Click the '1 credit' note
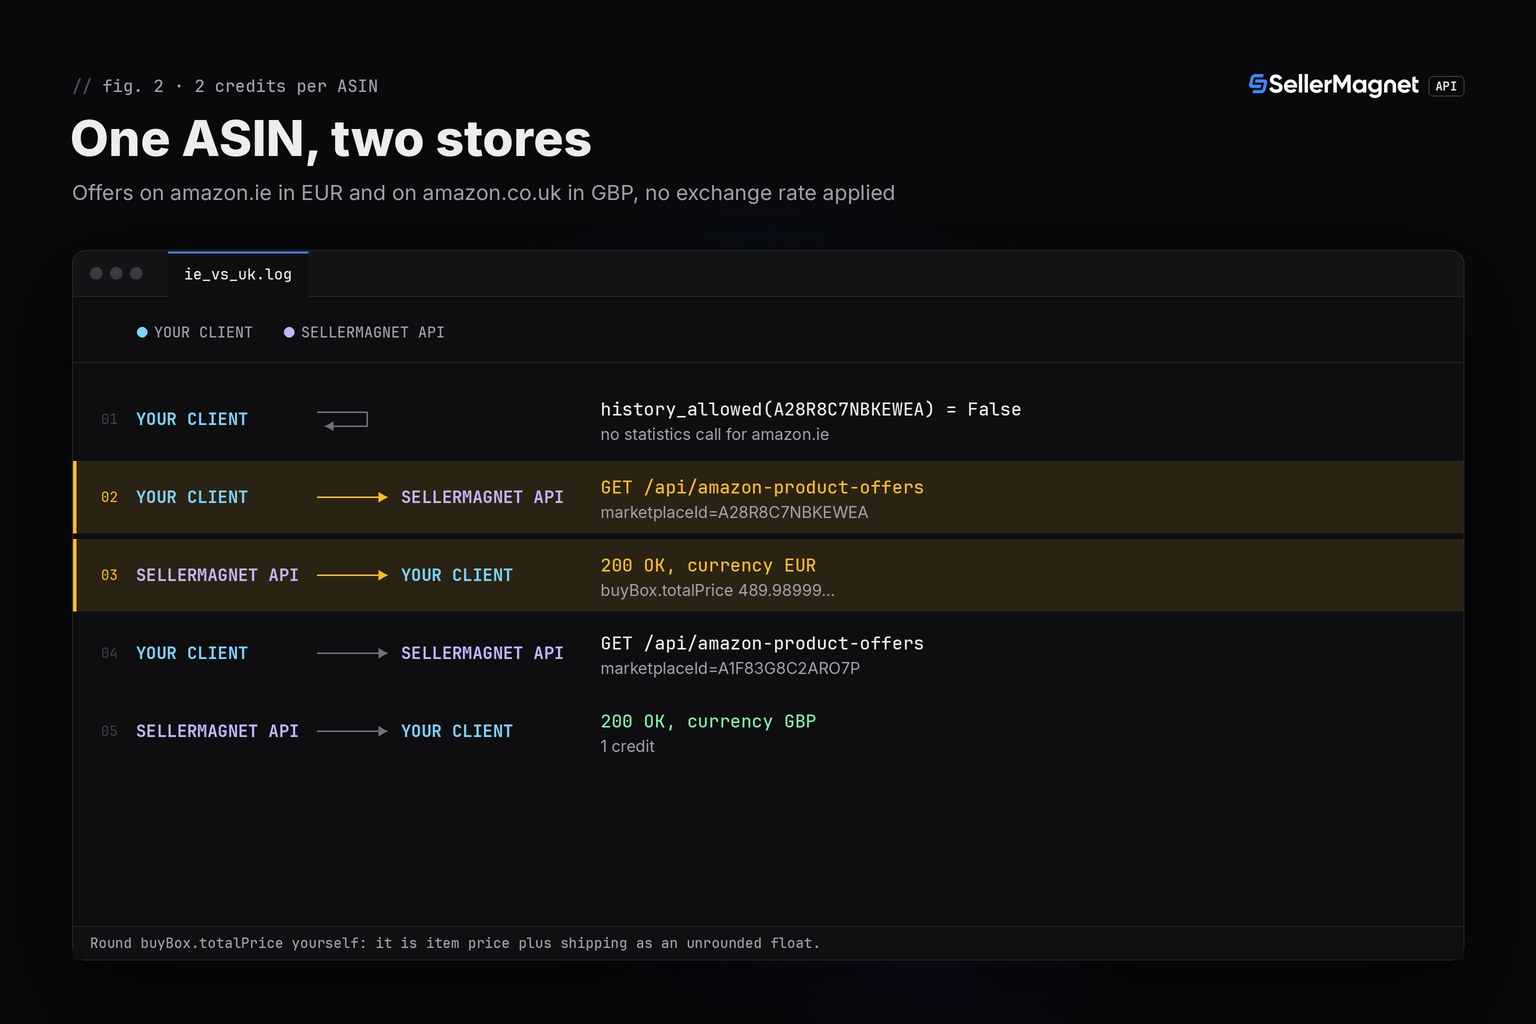Screen dimensions: 1536x1024 627,746
